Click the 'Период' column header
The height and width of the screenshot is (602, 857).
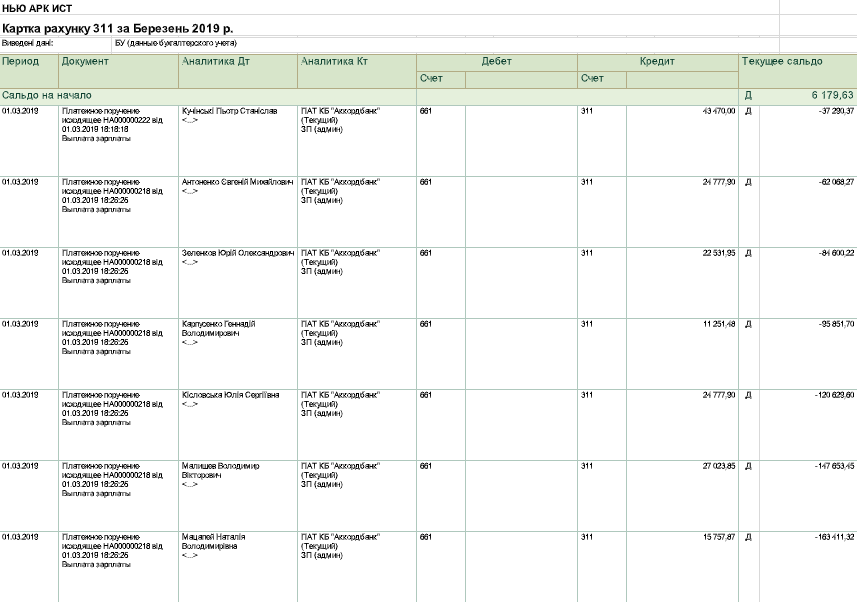[20, 62]
